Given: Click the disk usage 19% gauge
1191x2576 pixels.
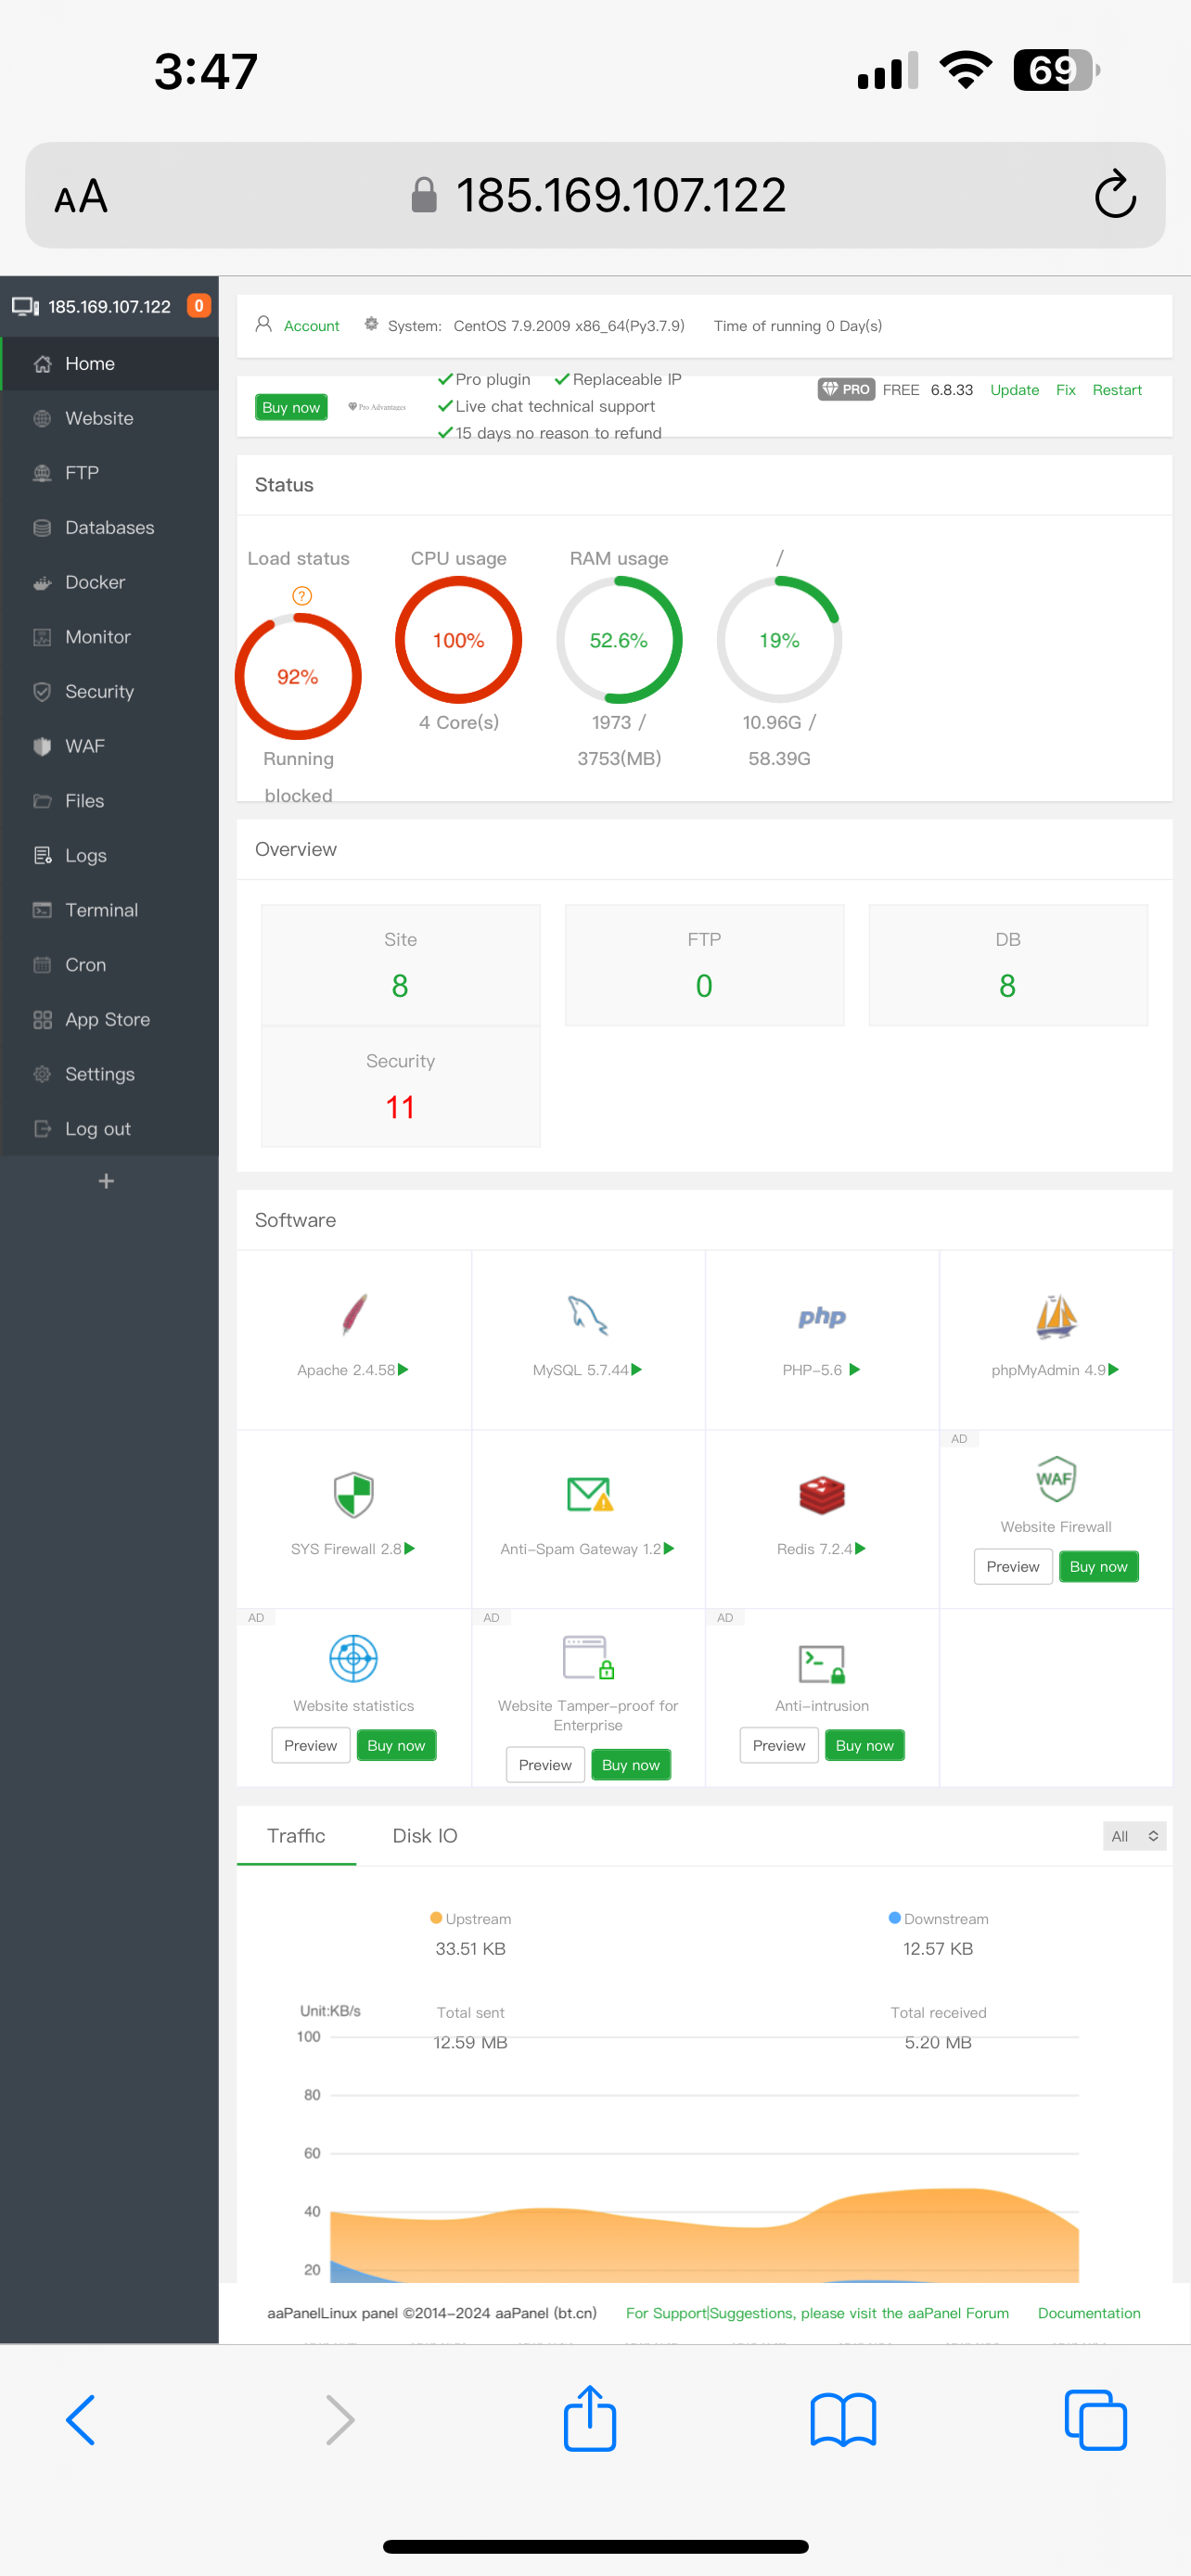Looking at the screenshot, I should point(780,640).
